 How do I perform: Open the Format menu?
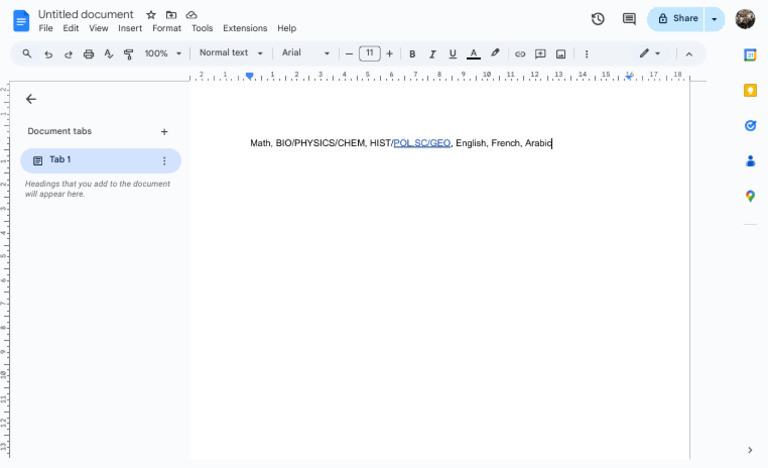coord(166,28)
